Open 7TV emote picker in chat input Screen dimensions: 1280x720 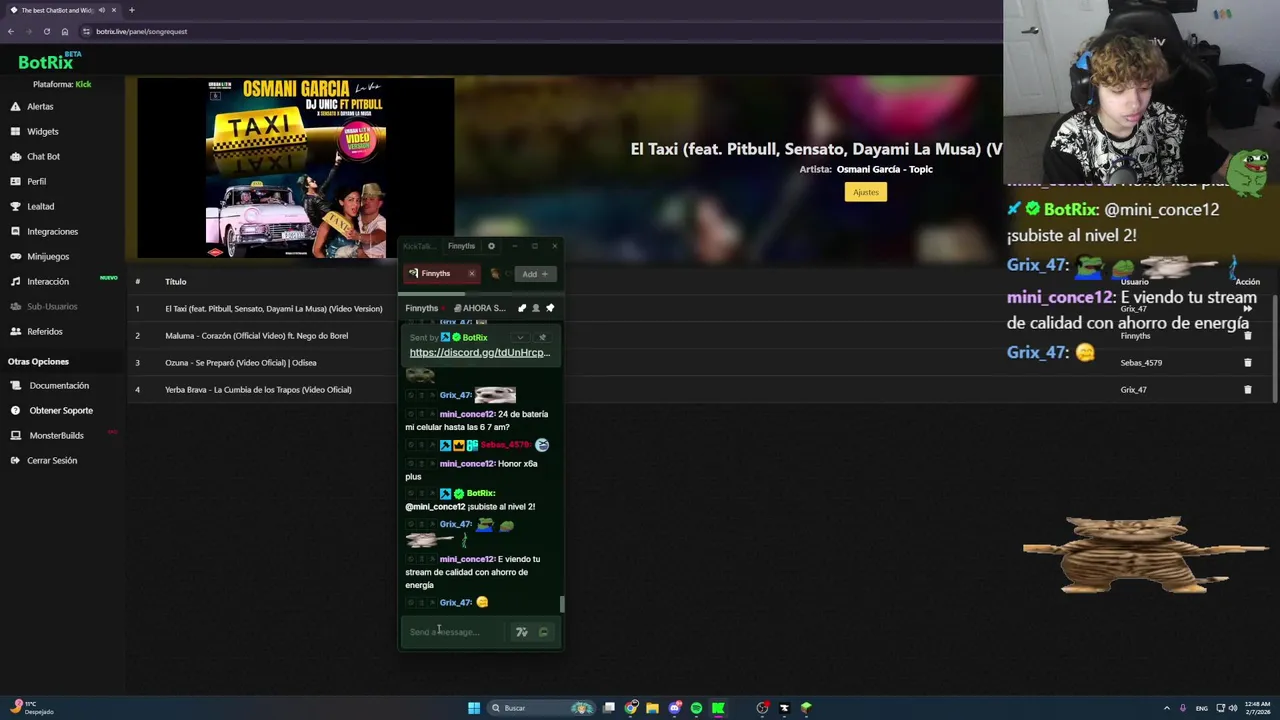click(521, 632)
